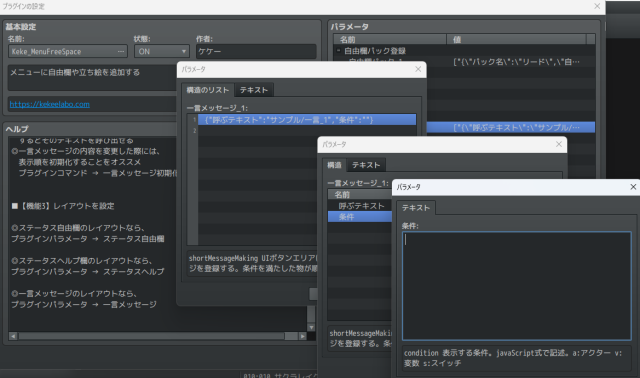
Task: Select the 自由欄パック登録 parameter row
Action: (x=464, y=51)
